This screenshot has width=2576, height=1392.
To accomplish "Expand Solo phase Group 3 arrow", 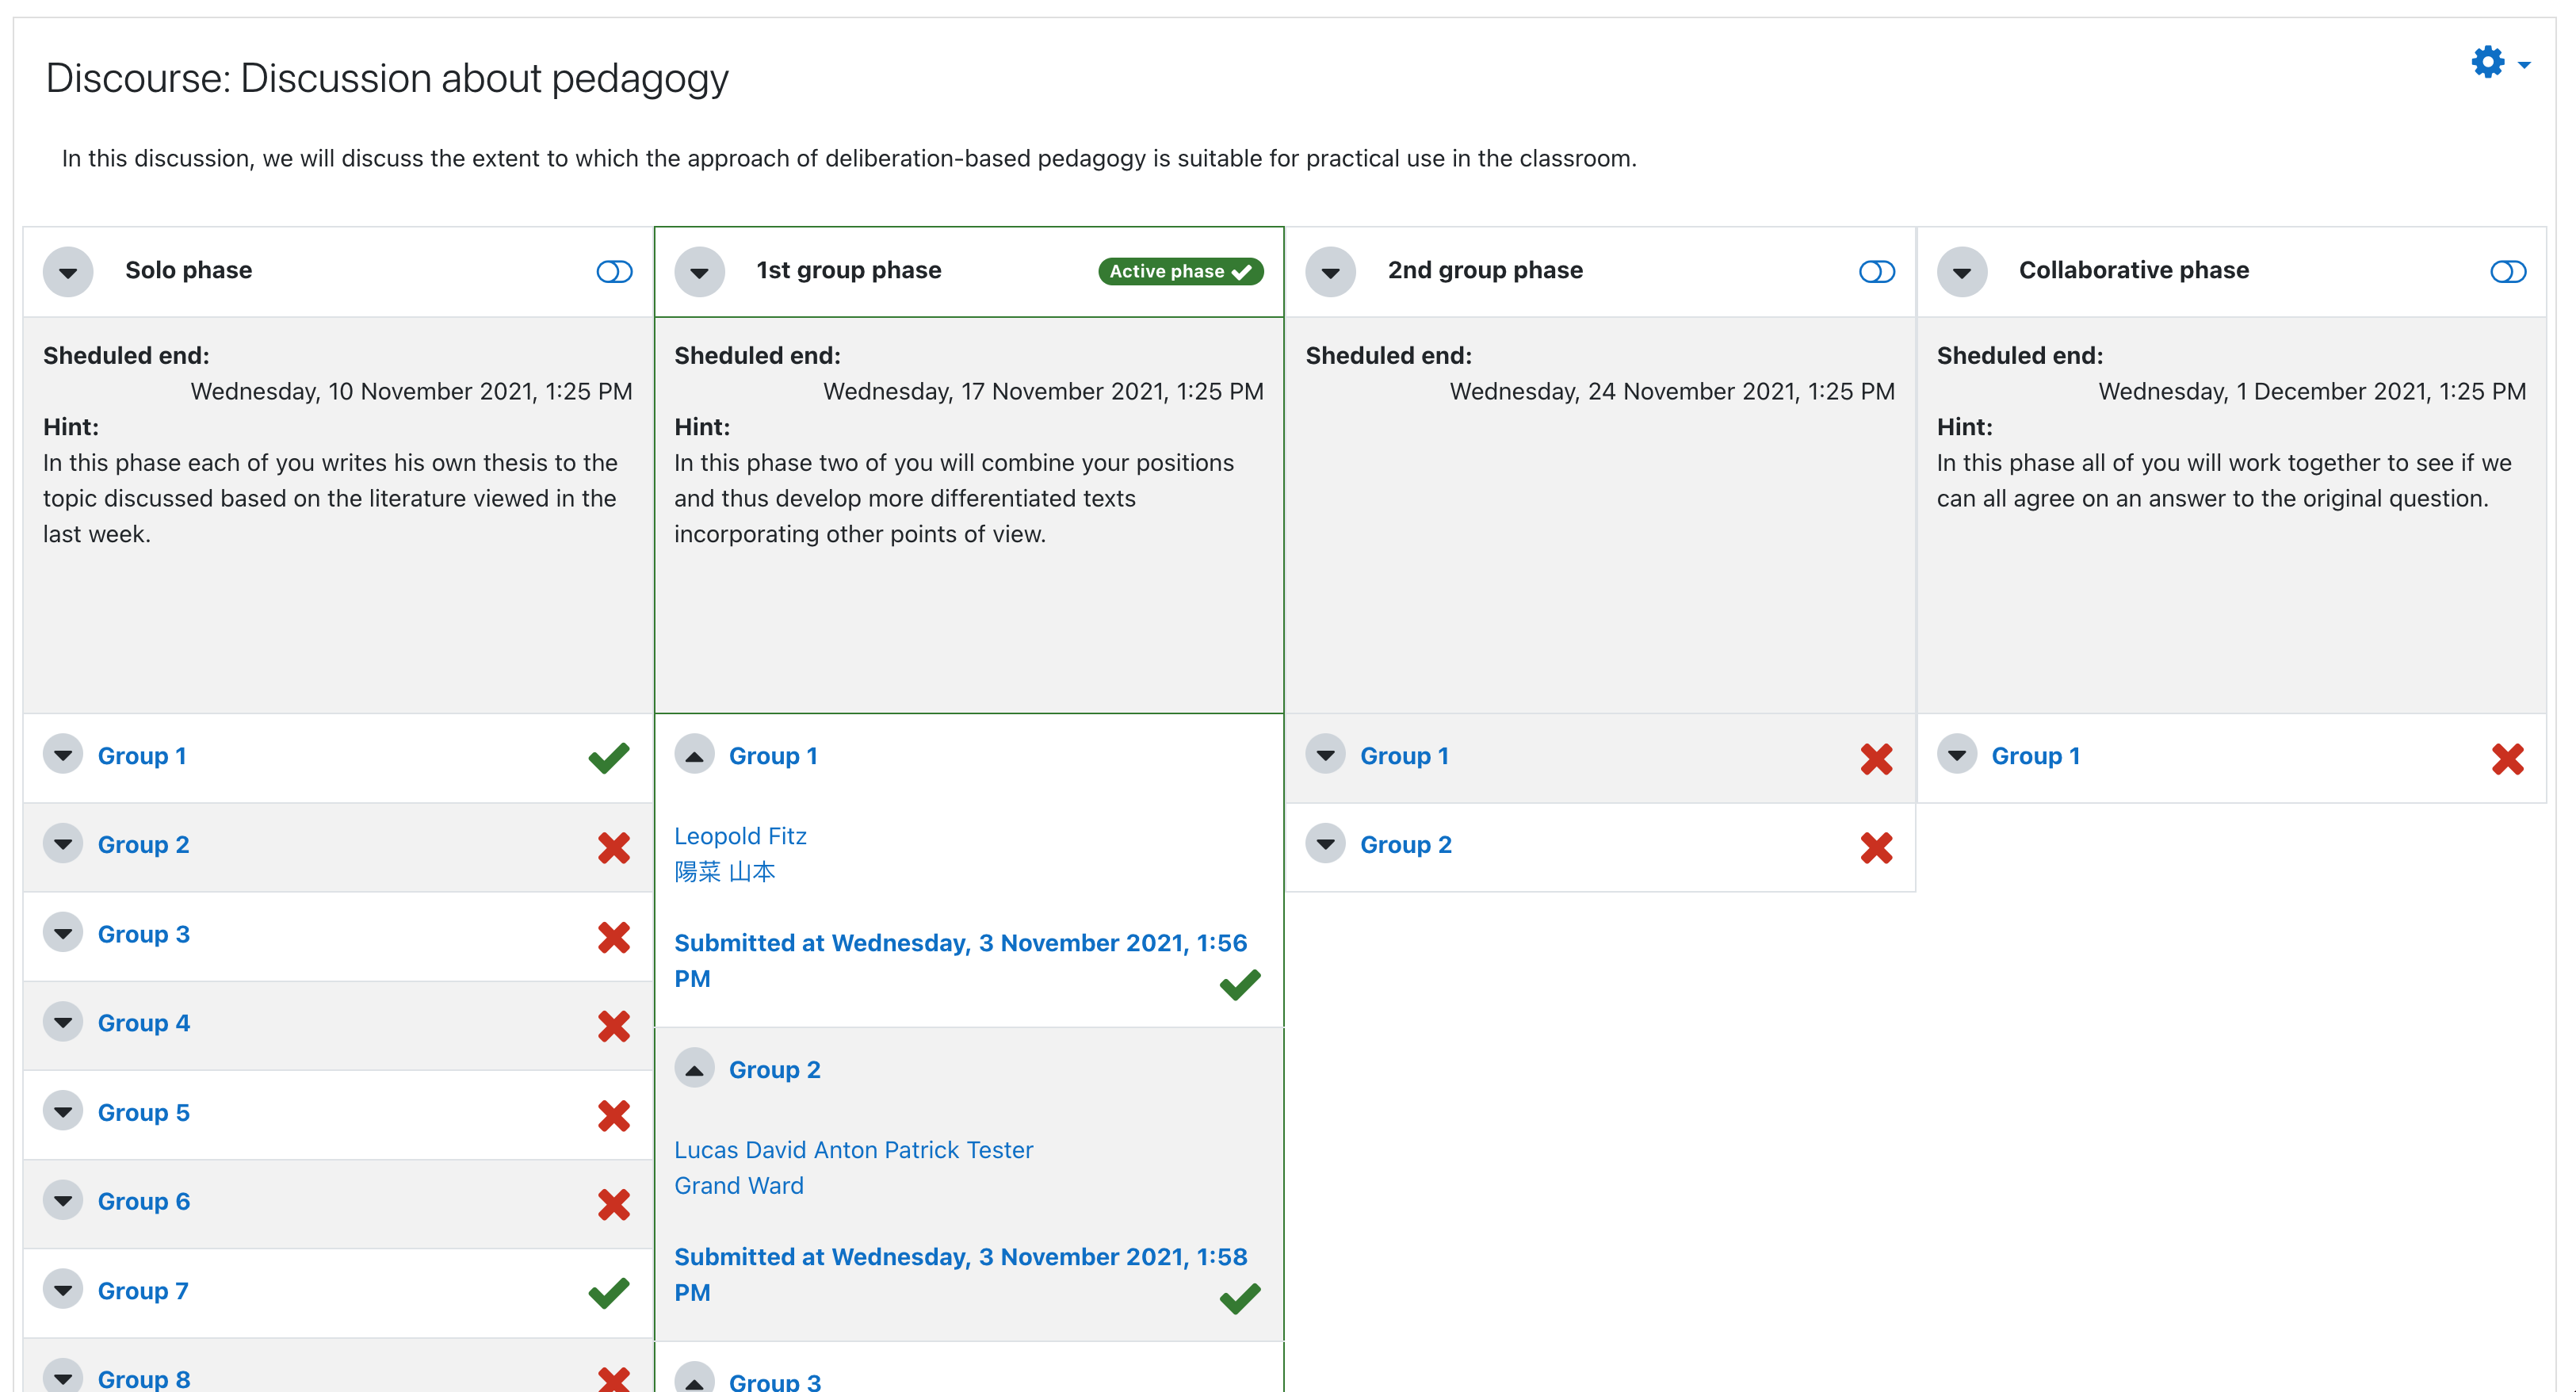I will click(63, 932).
